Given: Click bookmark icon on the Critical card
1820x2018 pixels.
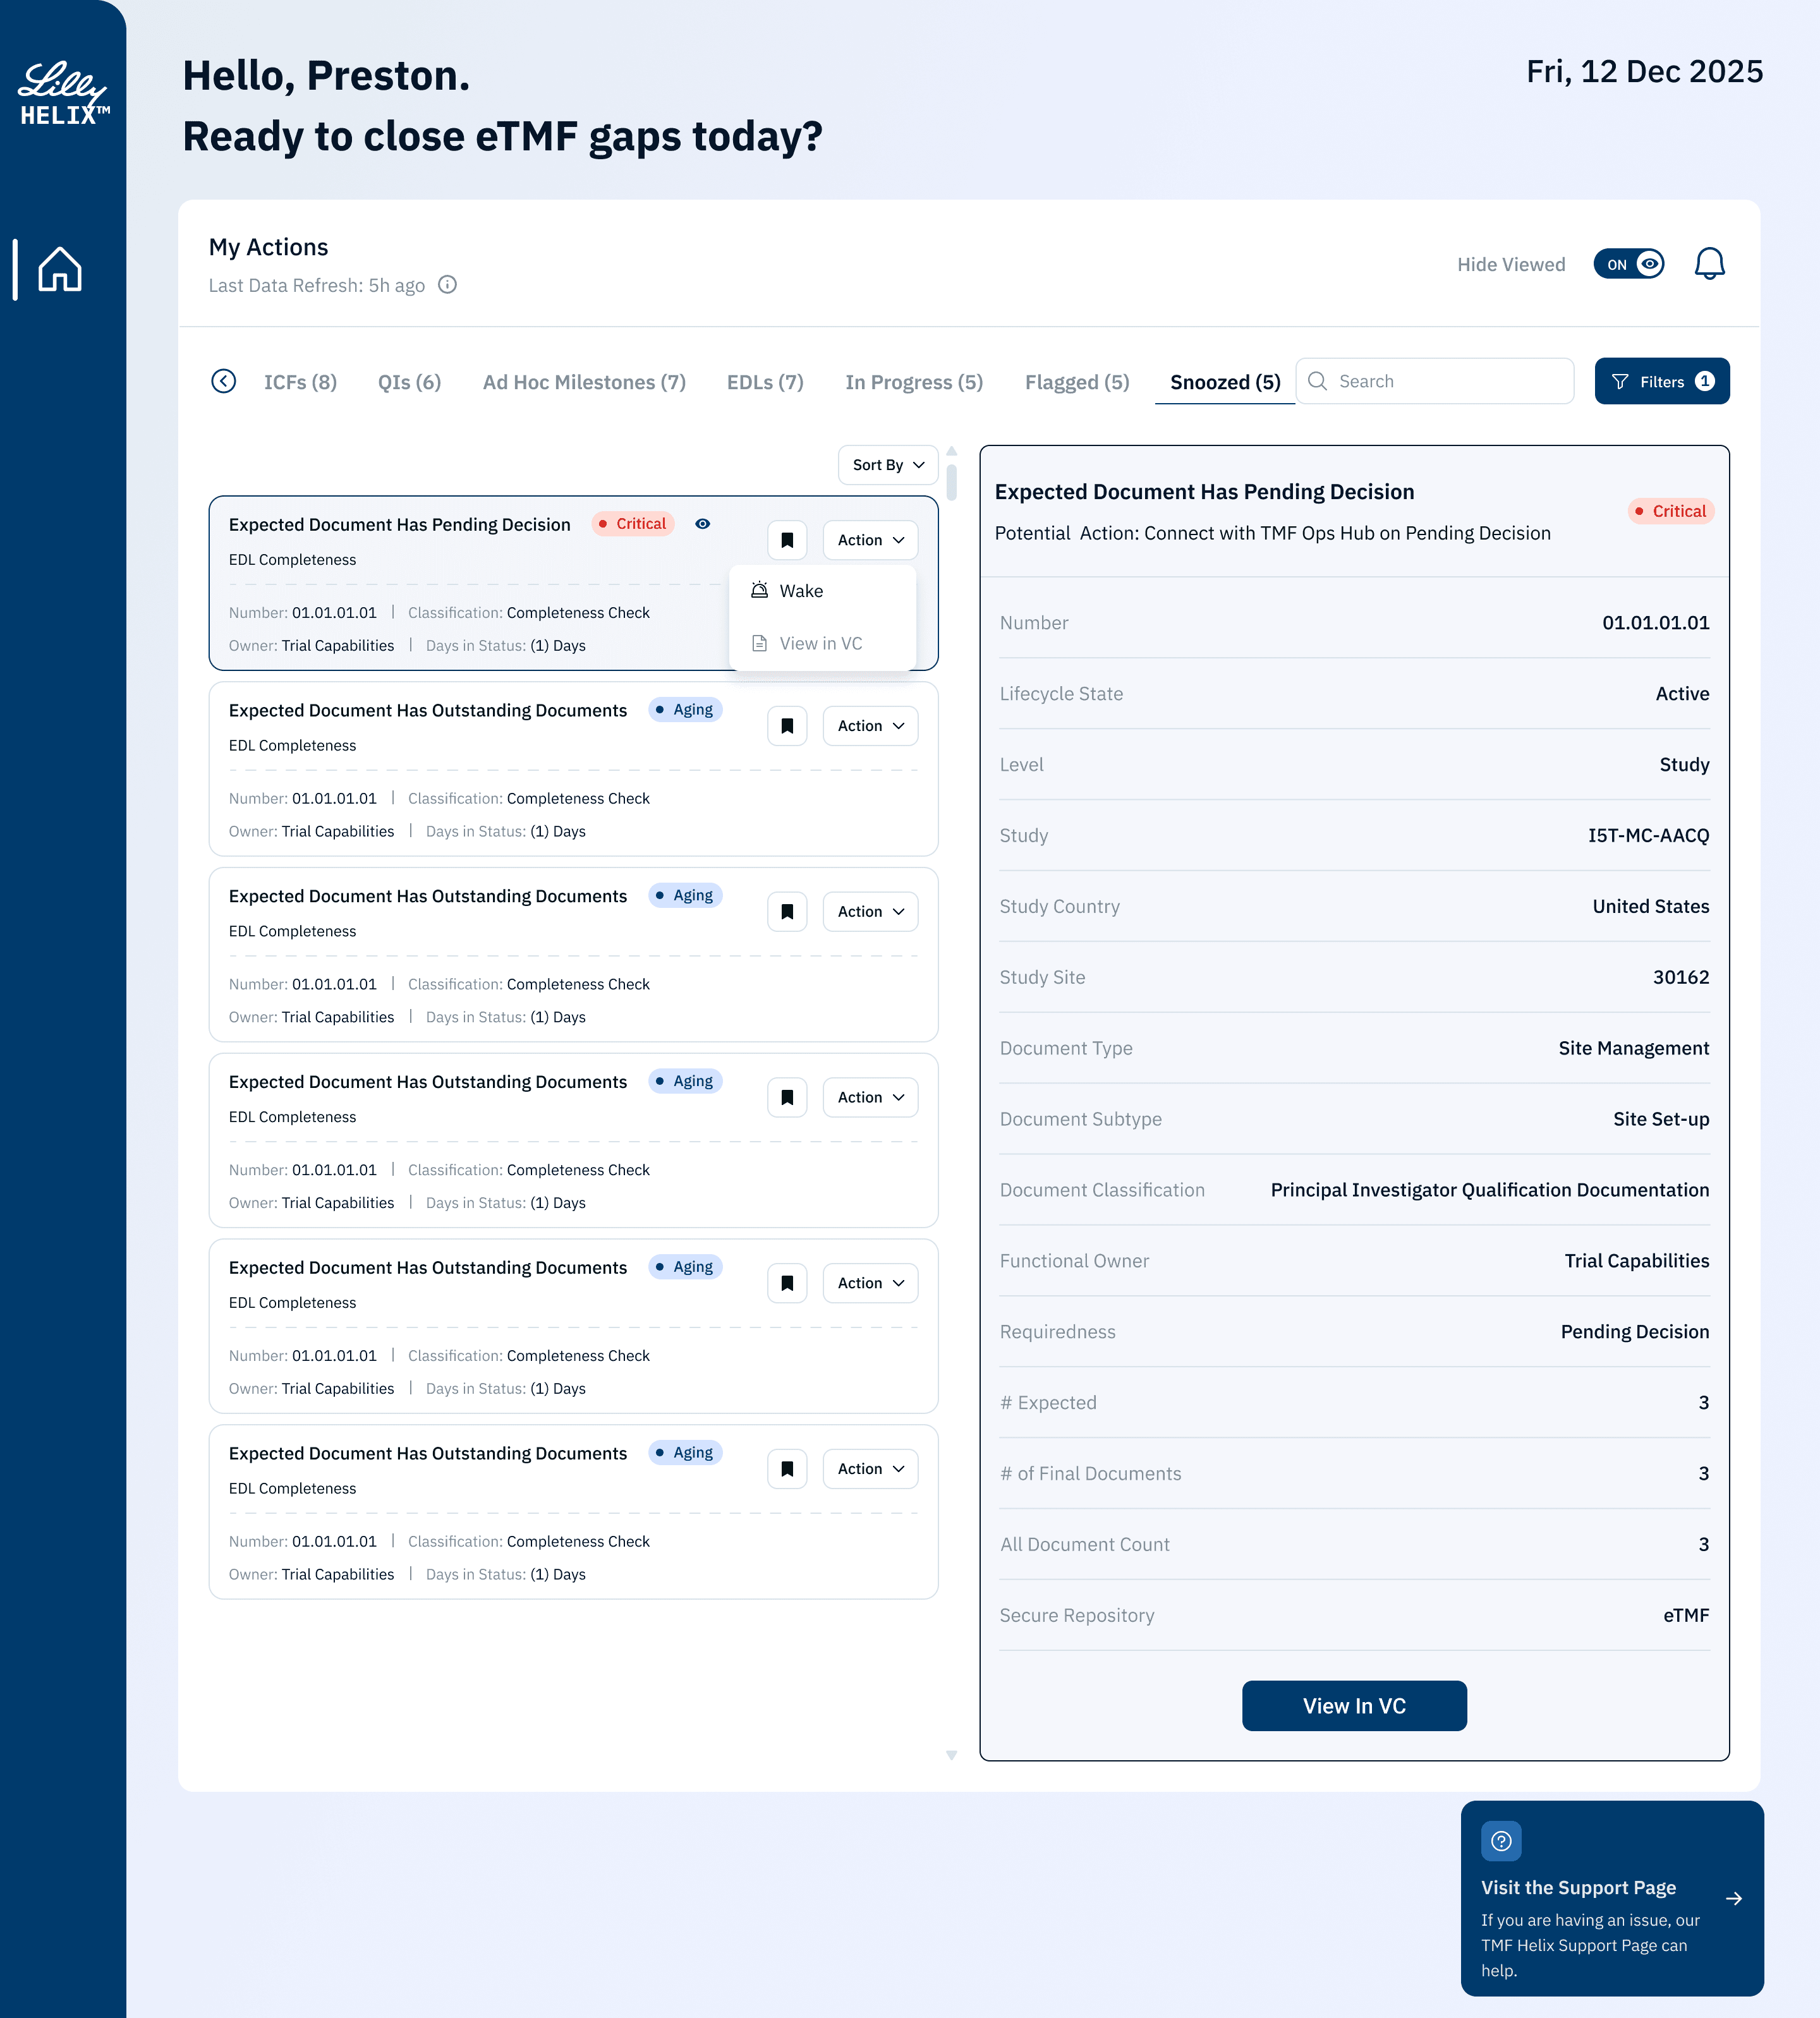Looking at the screenshot, I should click(787, 540).
